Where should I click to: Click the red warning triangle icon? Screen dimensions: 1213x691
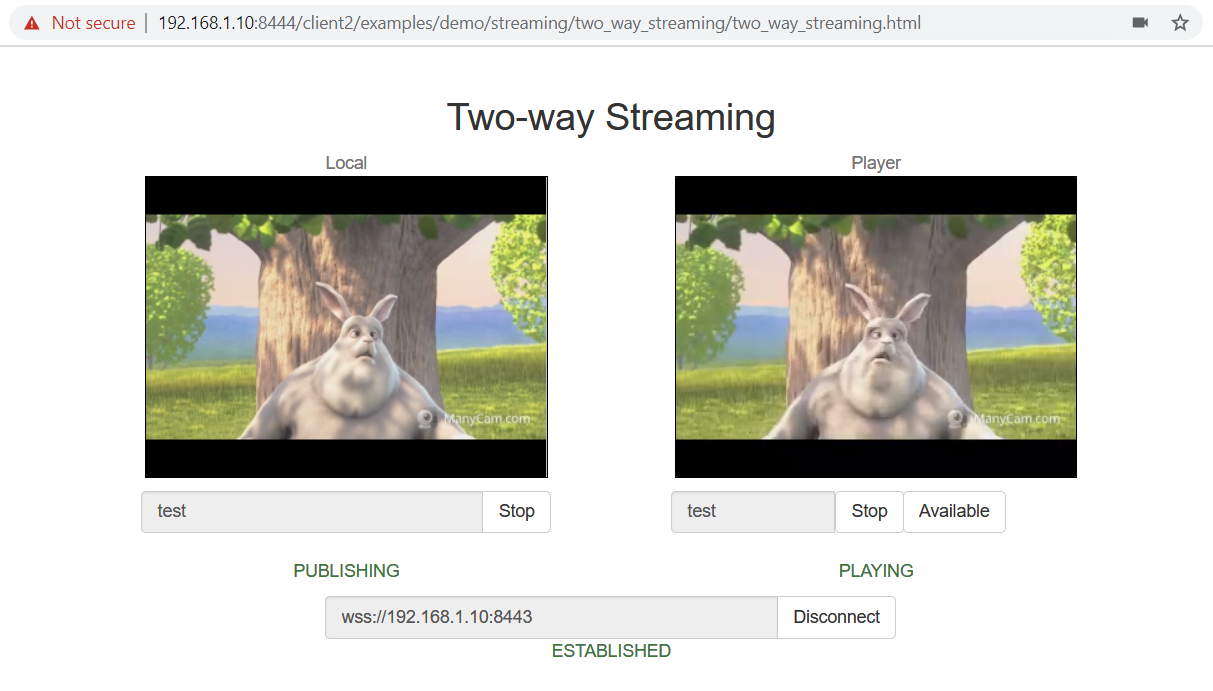pyautogui.click(x=33, y=23)
